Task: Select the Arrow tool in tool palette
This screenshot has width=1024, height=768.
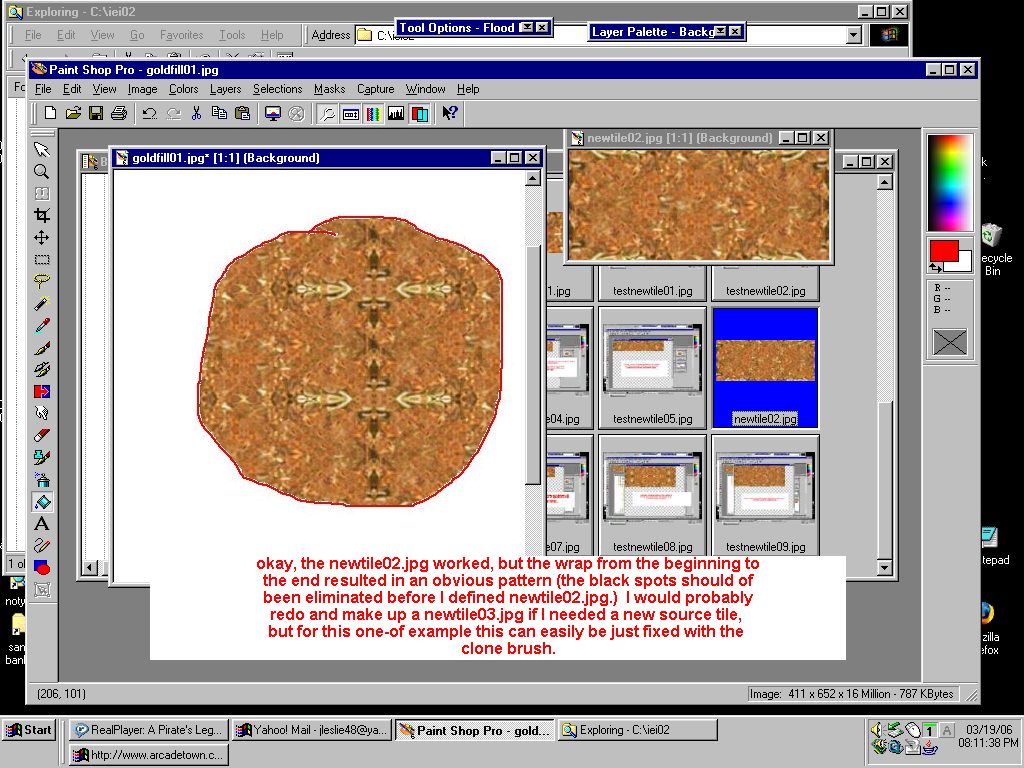Action: pyautogui.click(x=42, y=150)
